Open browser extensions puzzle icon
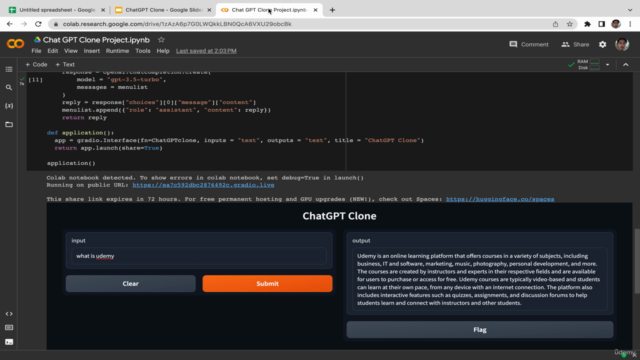 [587, 24]
